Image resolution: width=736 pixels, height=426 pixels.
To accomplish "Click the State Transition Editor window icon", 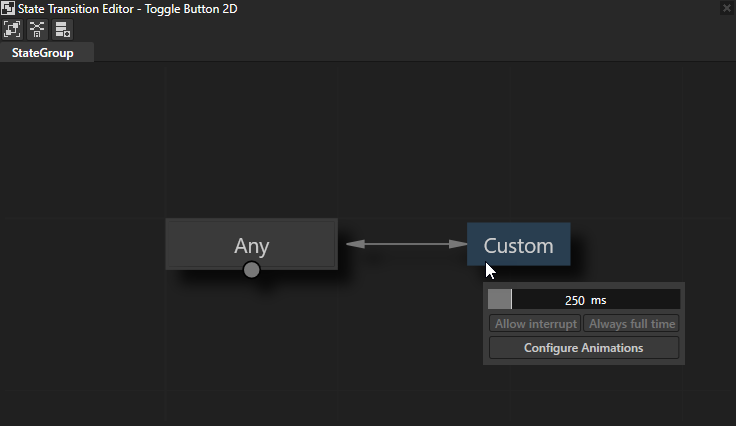I will point(8,7).
